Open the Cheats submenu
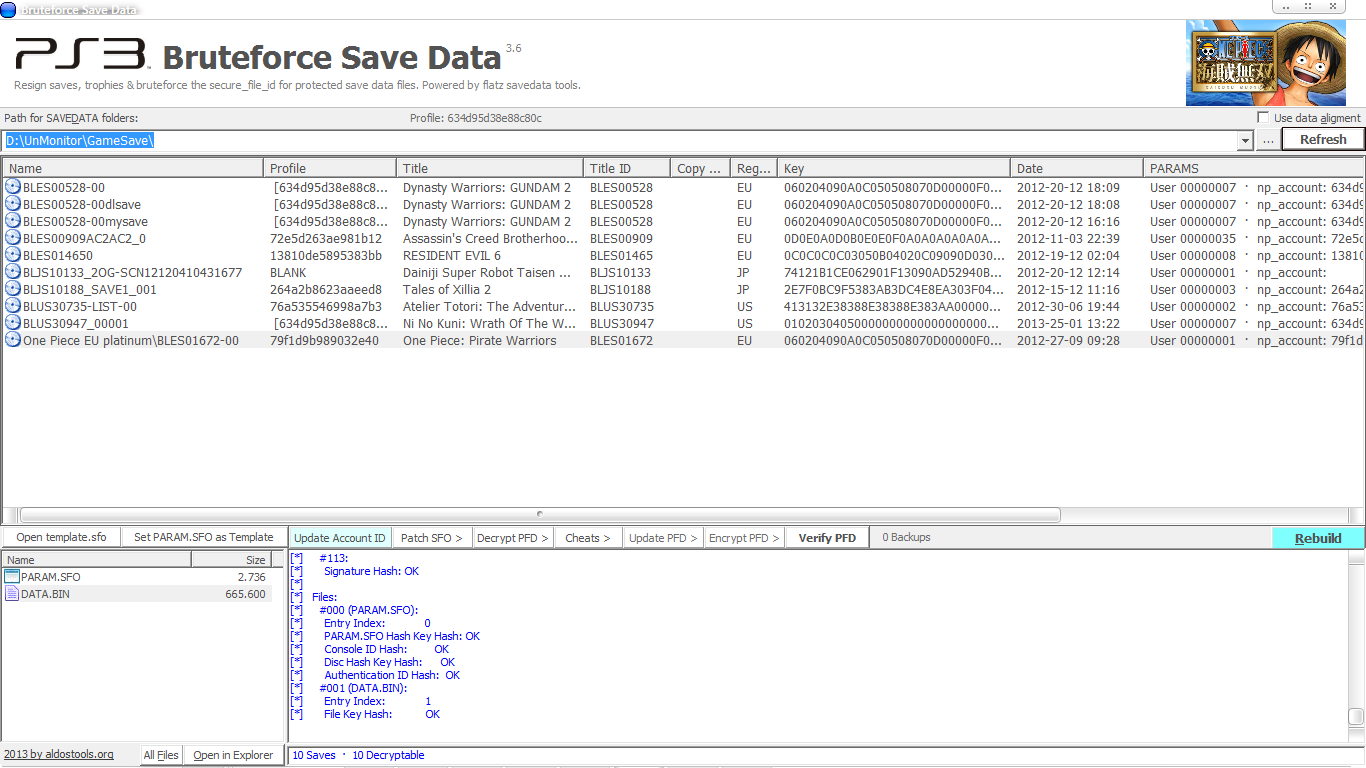The height and width of the screenshot is (768, 1366). pos(587,538)
